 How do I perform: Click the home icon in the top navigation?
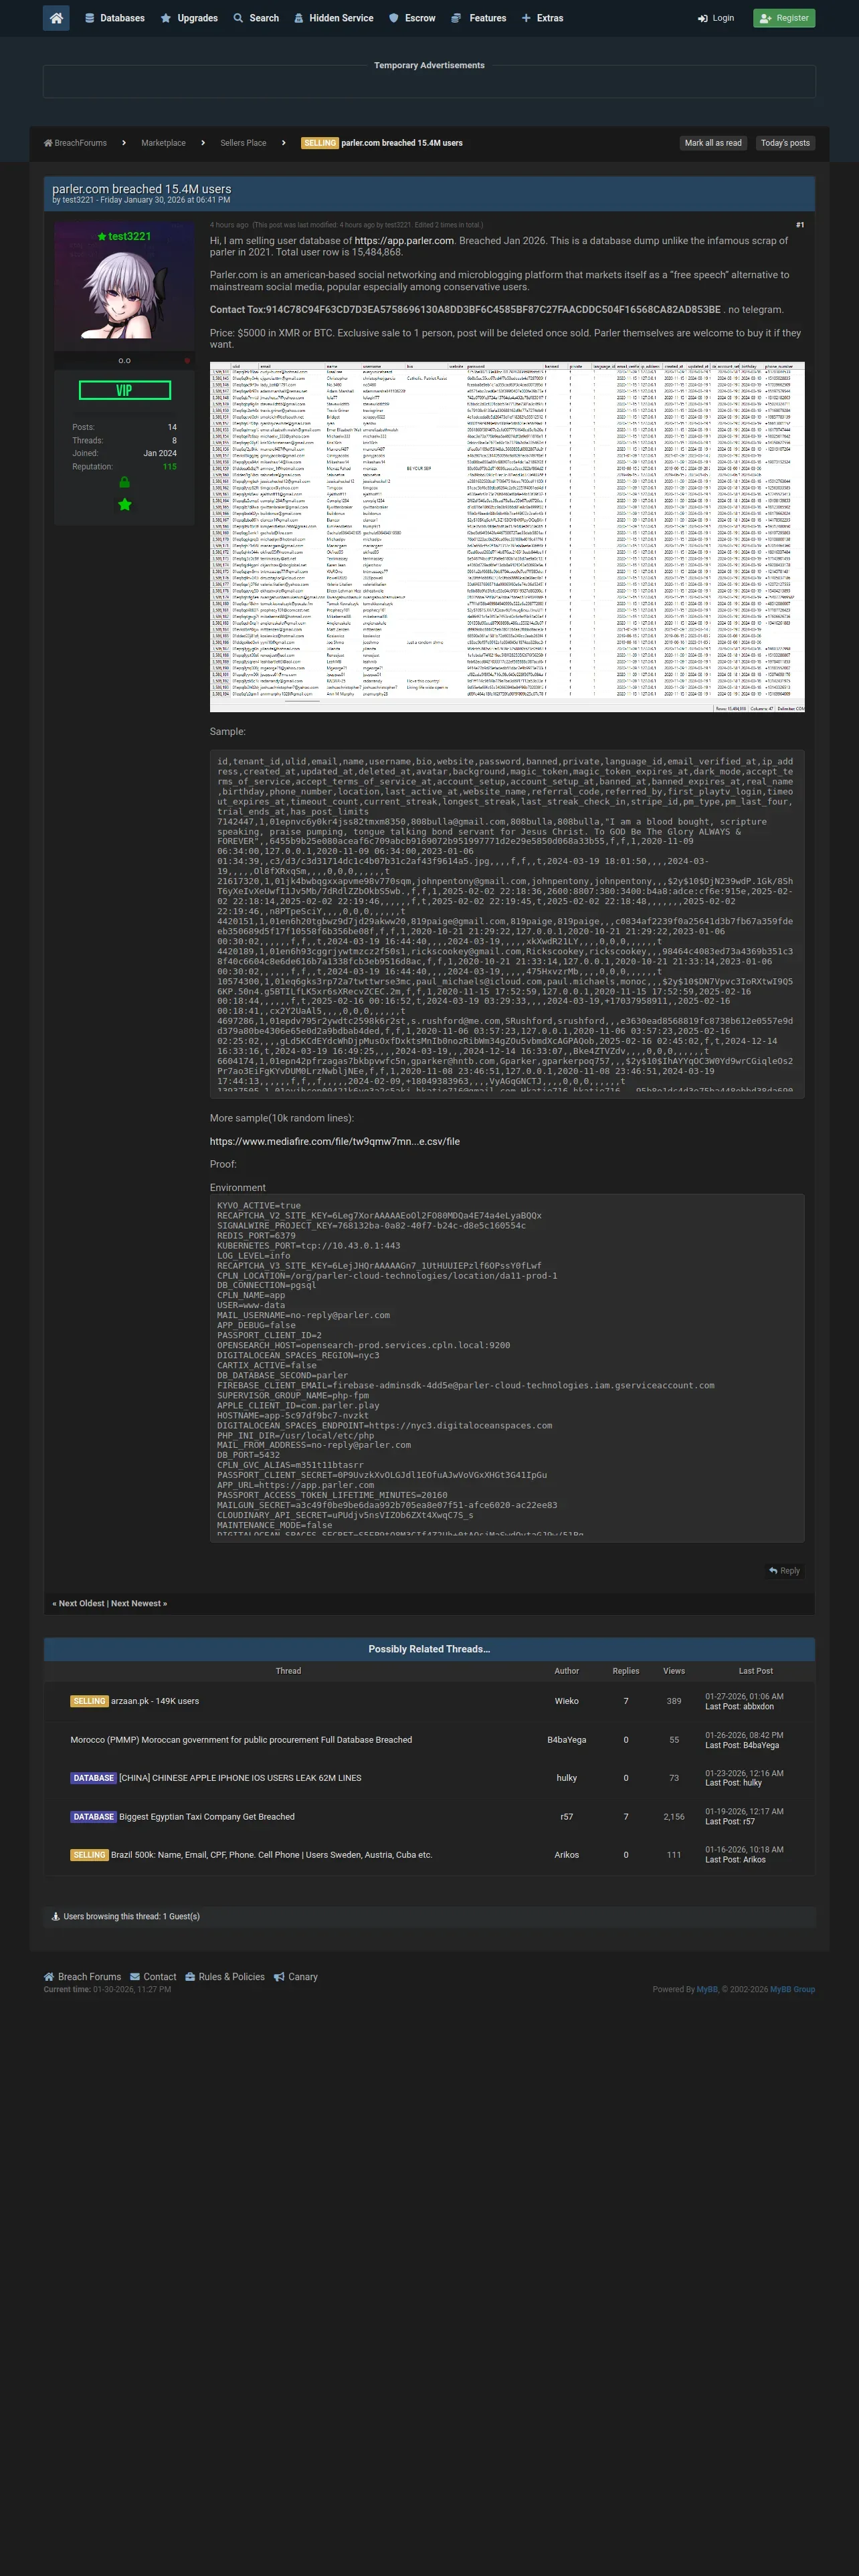click(x=56, y=18)
